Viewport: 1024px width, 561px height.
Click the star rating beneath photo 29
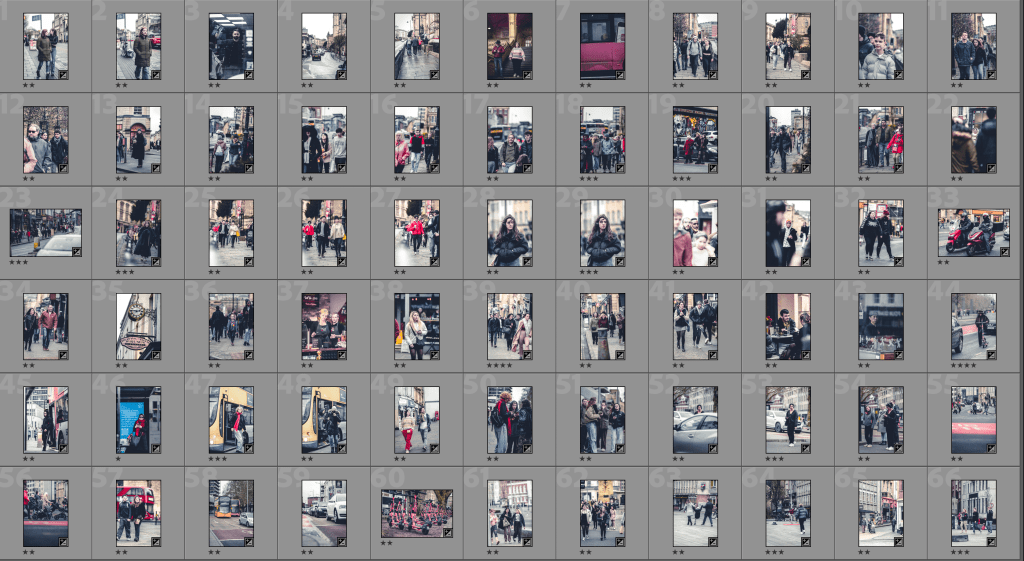(x=589, y=272)
